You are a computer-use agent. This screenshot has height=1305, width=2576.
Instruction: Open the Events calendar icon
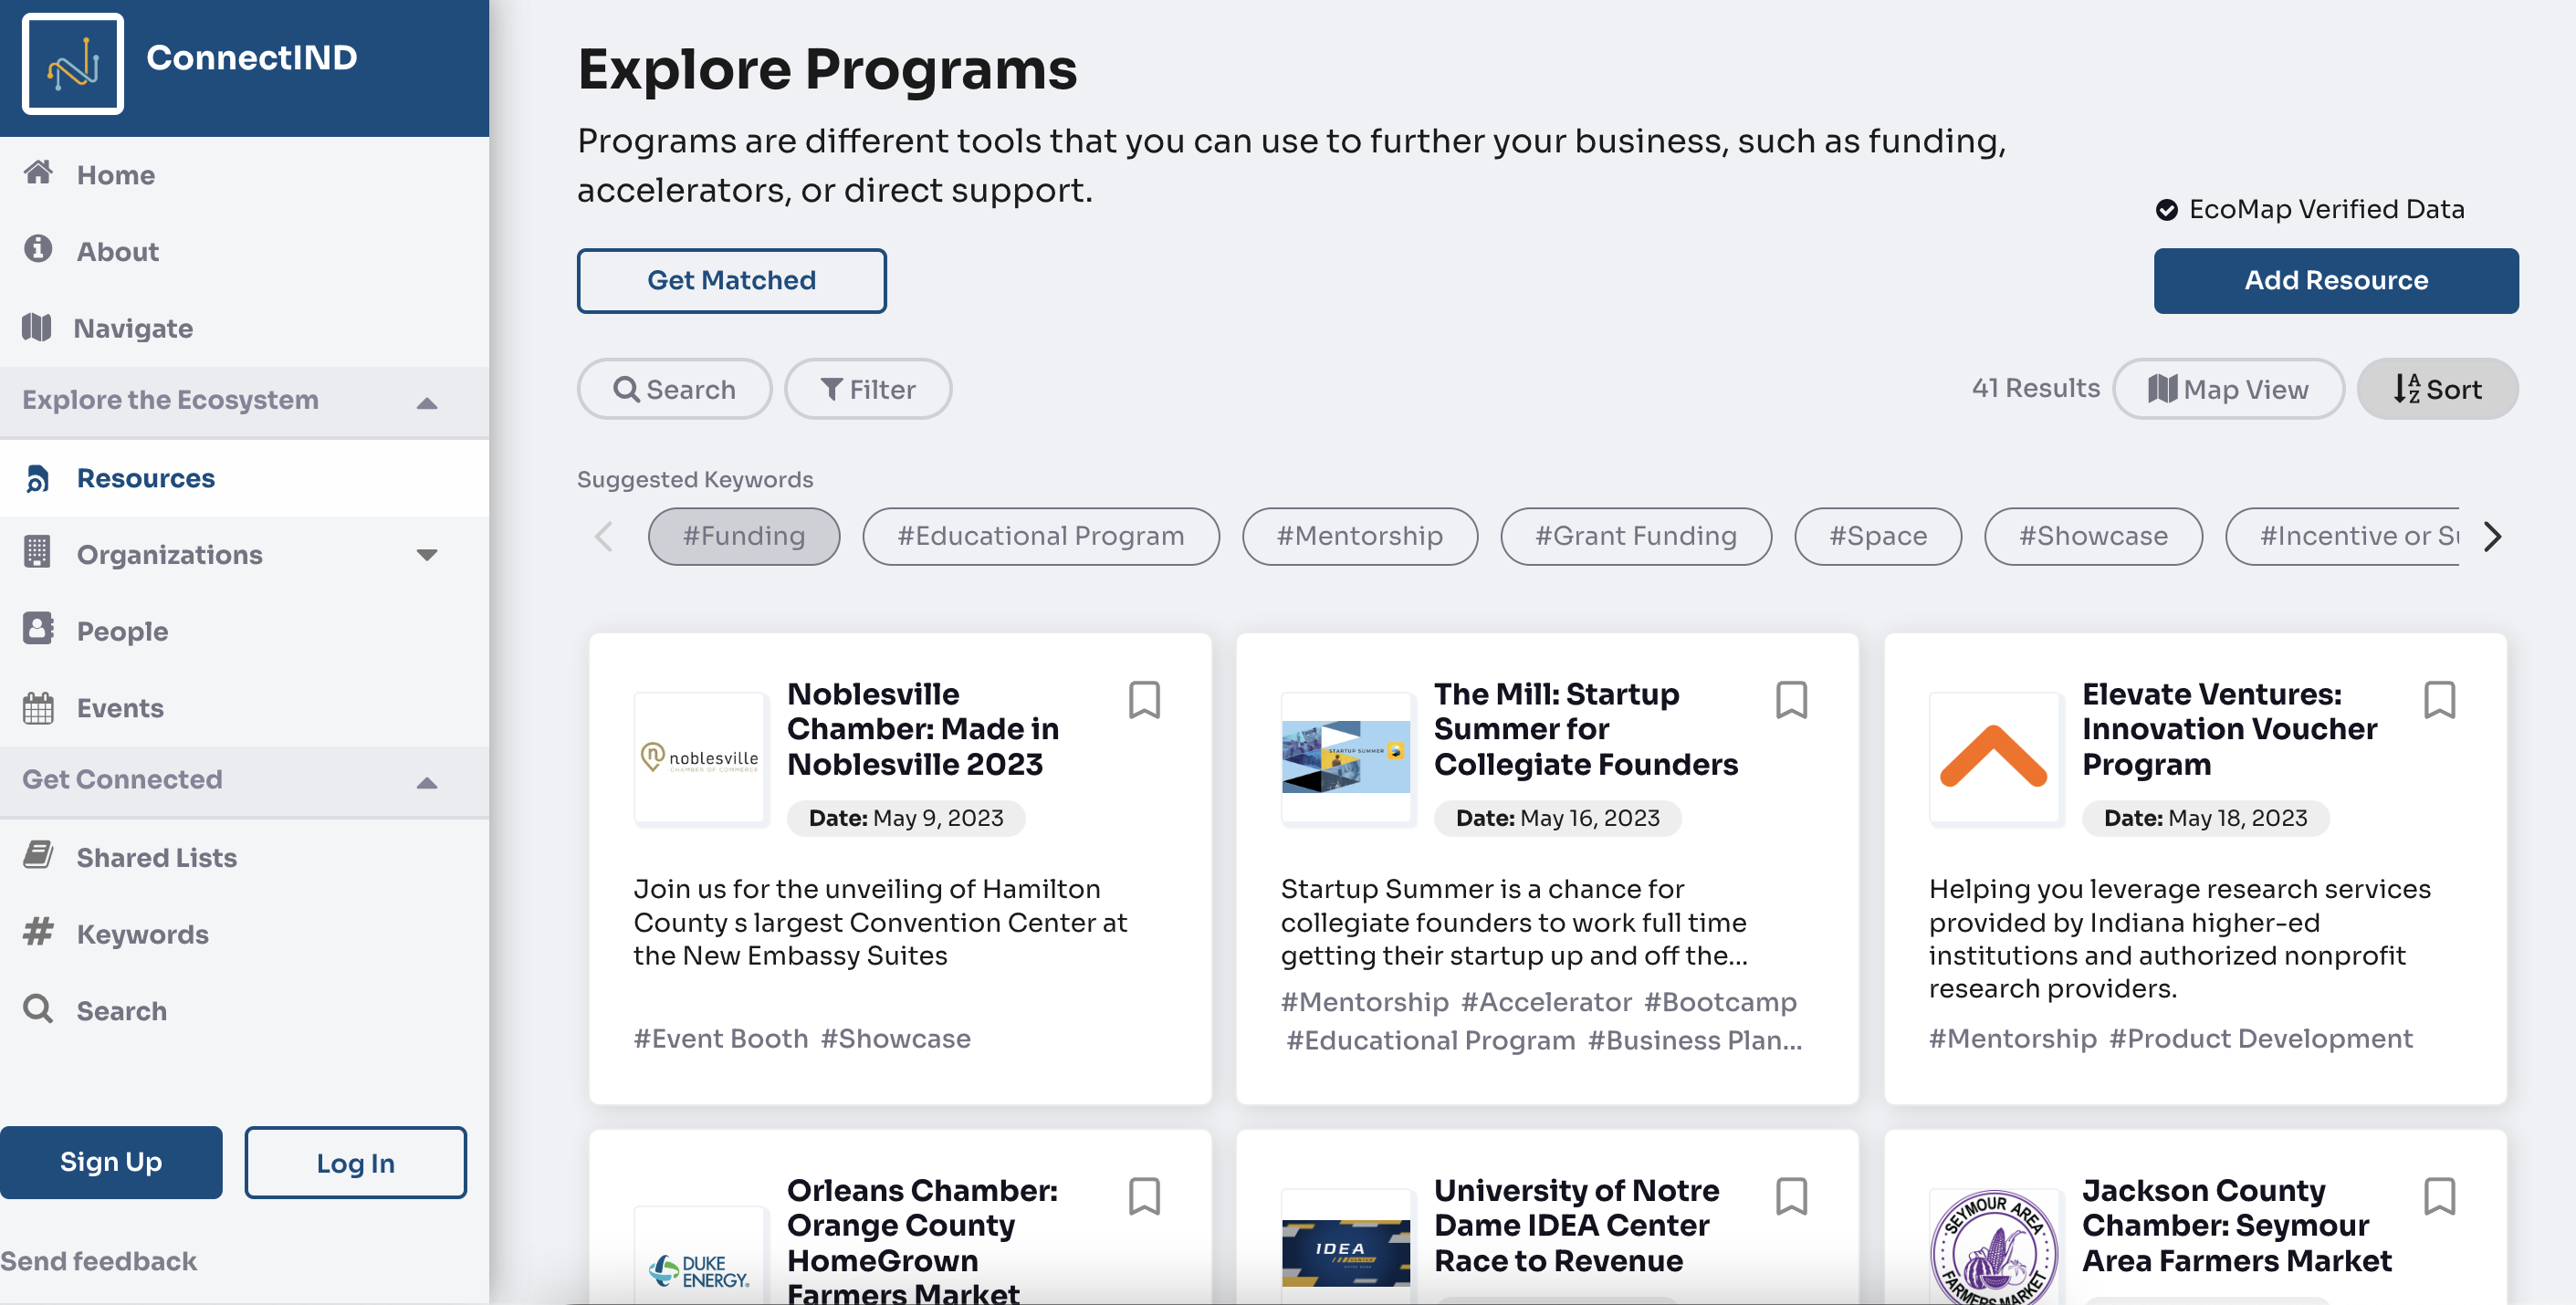click(x=38, y=707)
